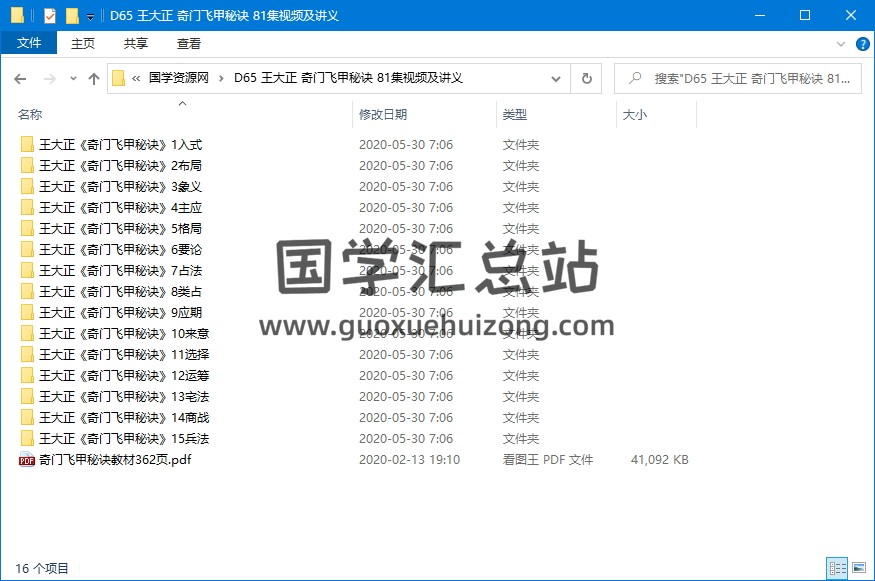Viewport: 875px width, 581px height.
Task: Select the folder icon for 10来意
Action: pos(27,334)
